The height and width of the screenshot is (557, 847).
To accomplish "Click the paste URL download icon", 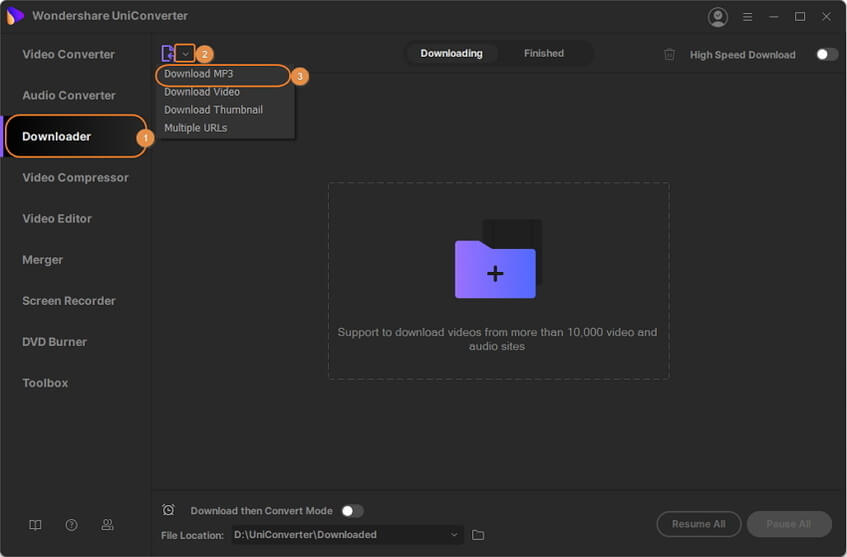I will point(167,53).
